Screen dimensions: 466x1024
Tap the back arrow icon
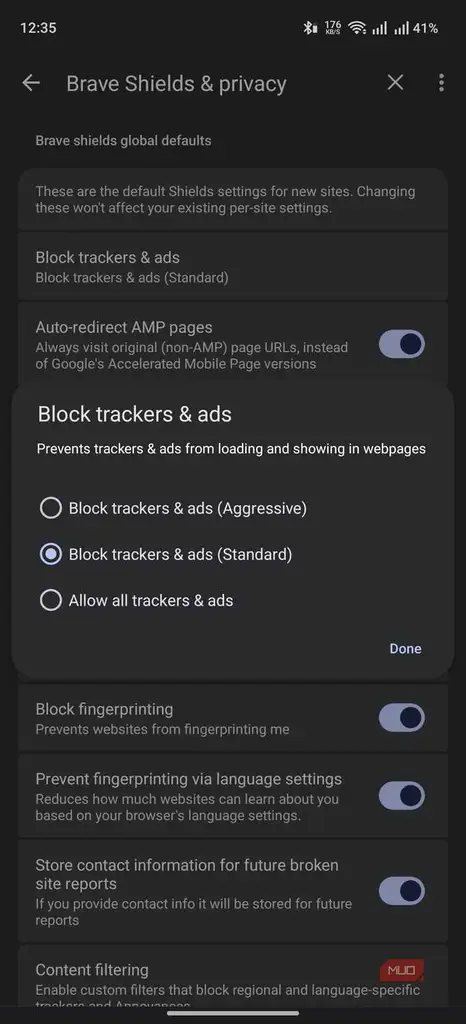(31, 83)
